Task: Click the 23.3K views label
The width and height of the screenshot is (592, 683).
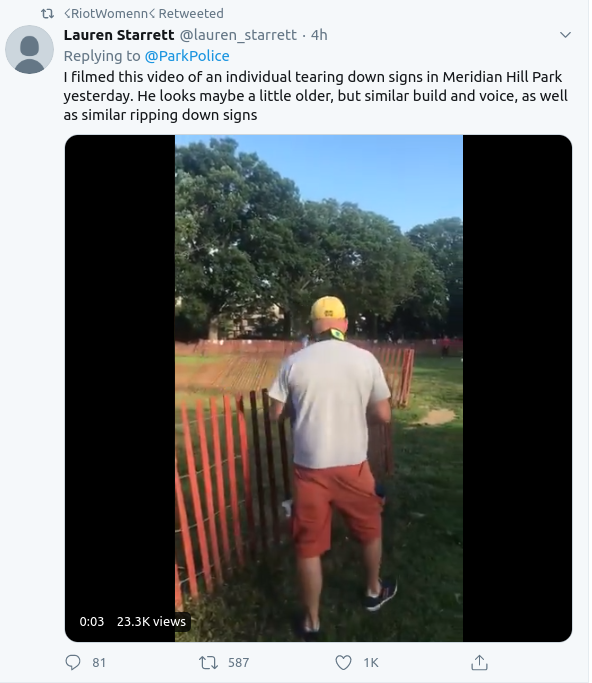Action: [x=151, y=621]
